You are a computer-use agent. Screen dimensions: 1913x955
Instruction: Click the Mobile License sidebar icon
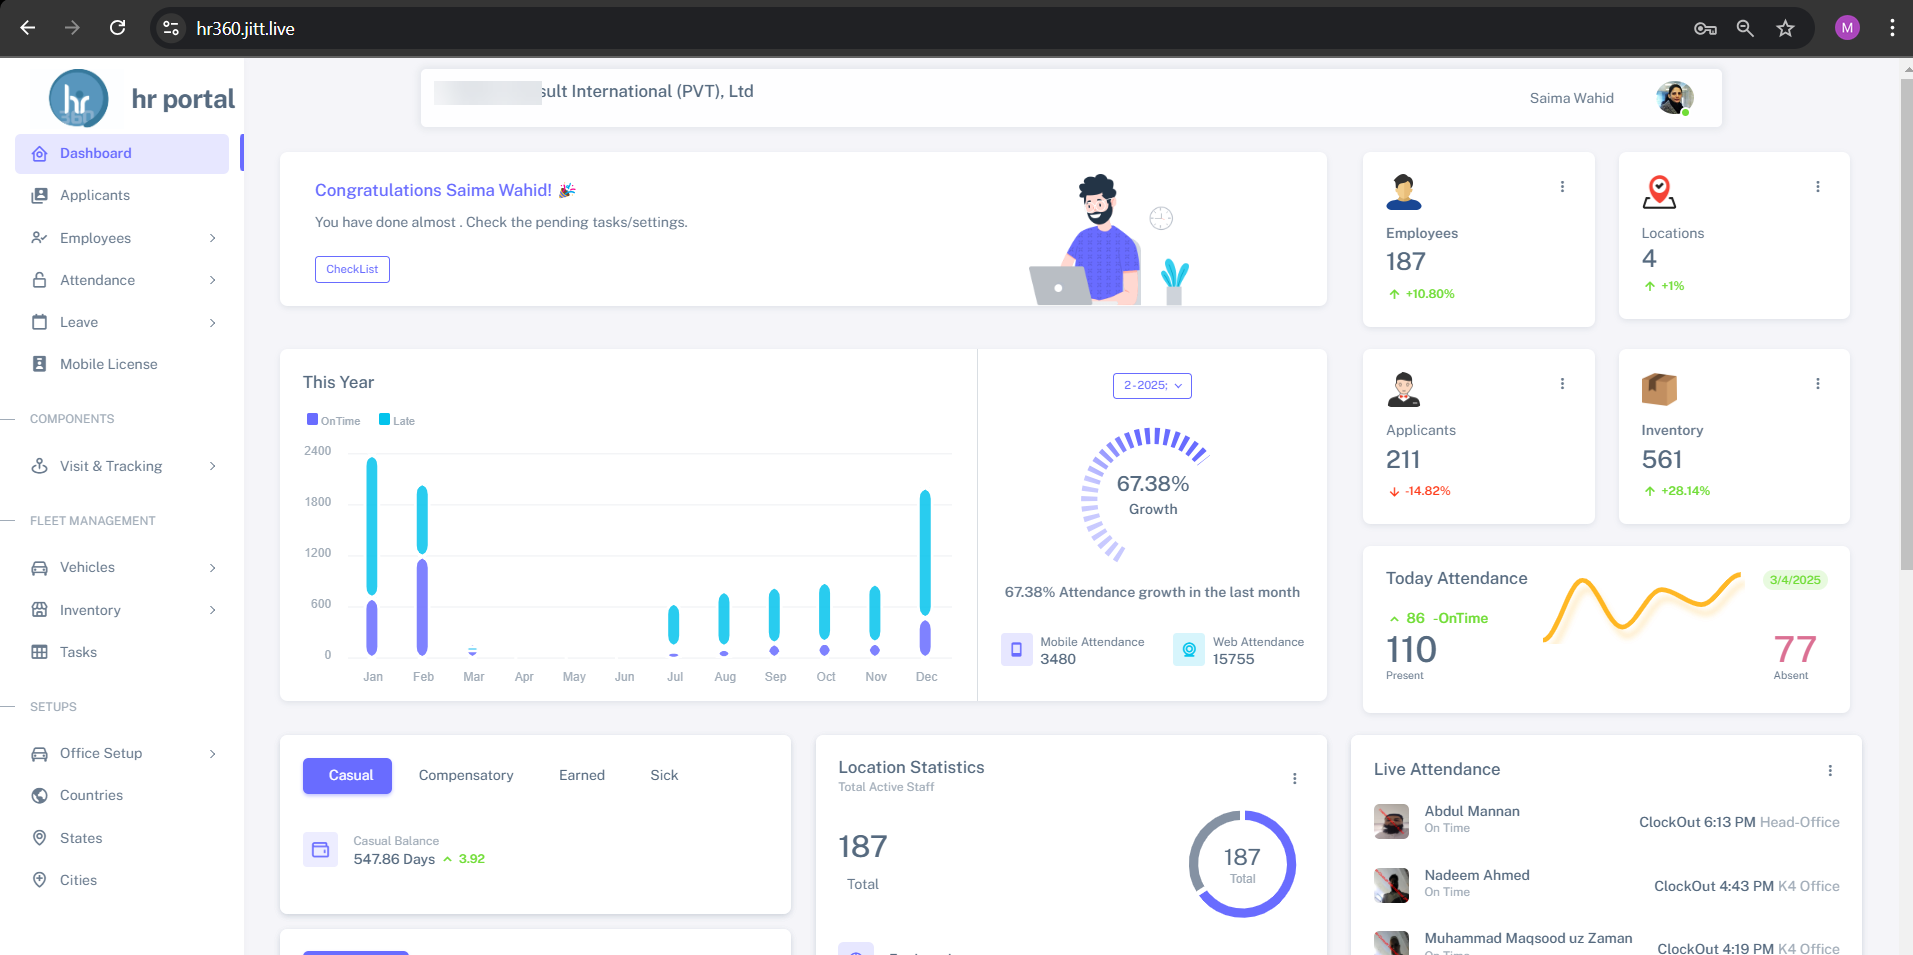(x=39, y=364)
